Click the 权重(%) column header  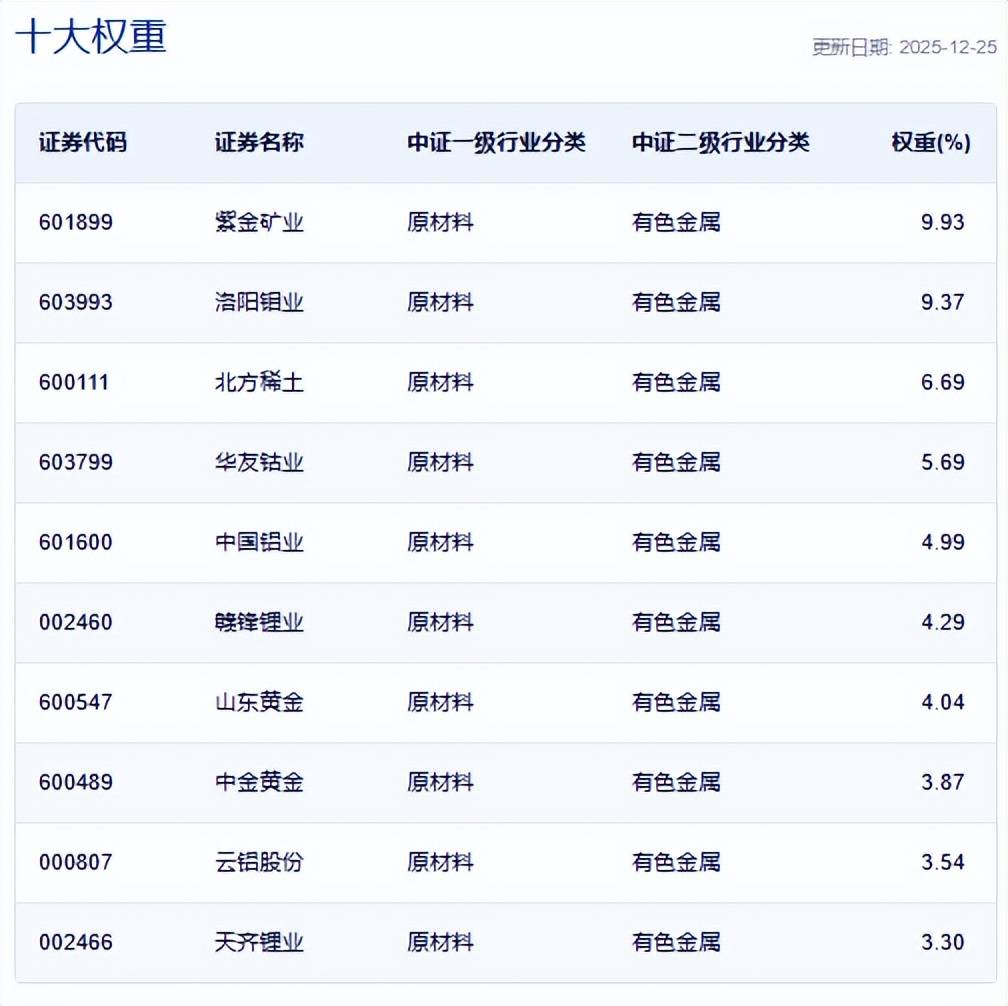coord(931,142)
